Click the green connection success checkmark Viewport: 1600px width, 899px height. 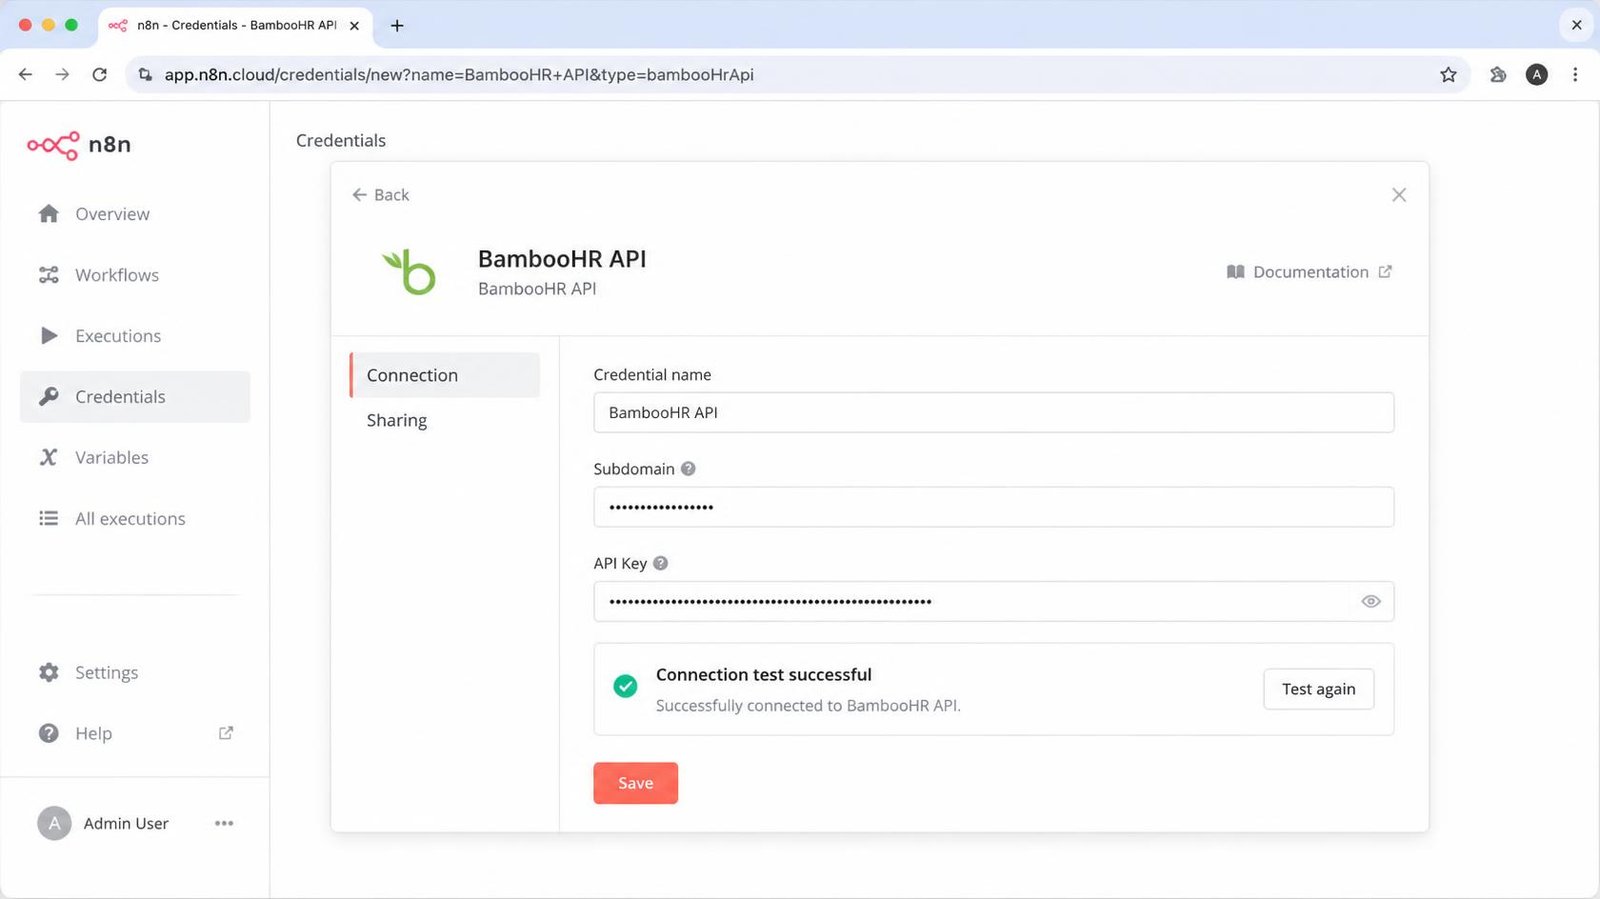pos(625,686)
